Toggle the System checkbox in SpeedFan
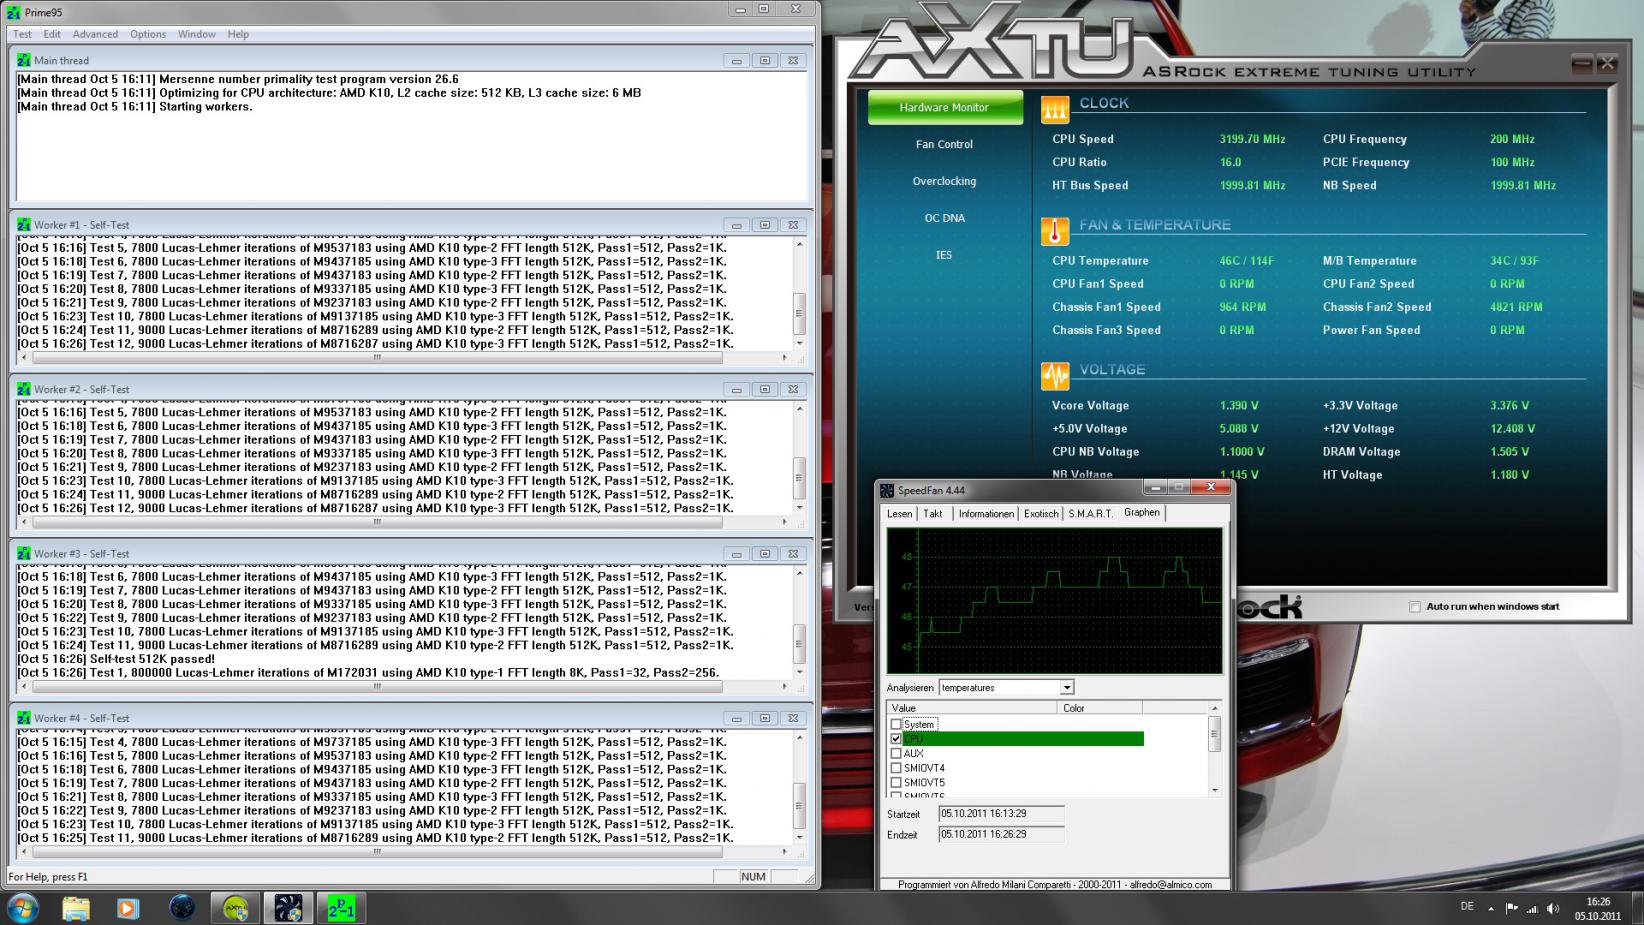 coord(896,724)
